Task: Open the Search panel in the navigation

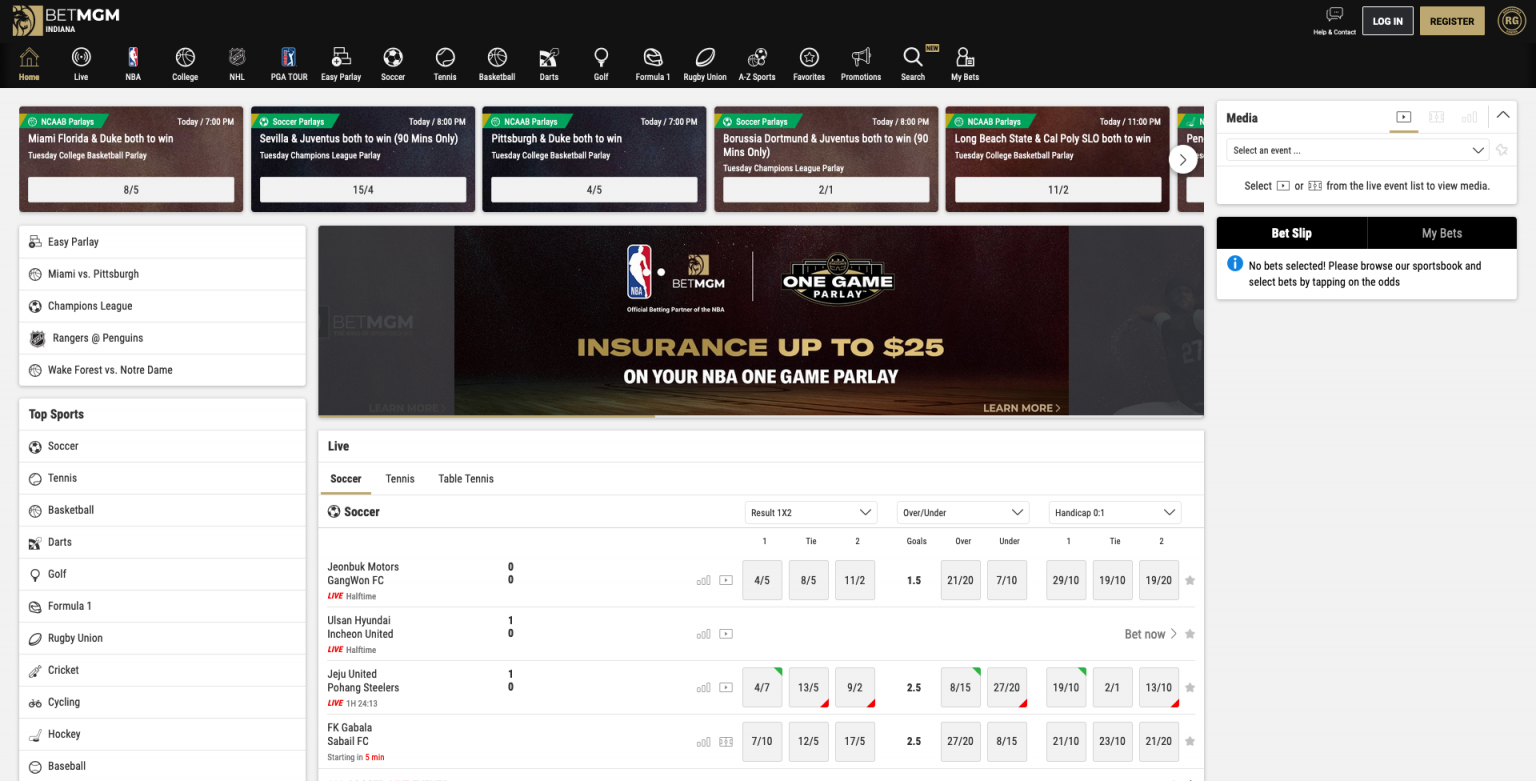Action: (913, 62)
